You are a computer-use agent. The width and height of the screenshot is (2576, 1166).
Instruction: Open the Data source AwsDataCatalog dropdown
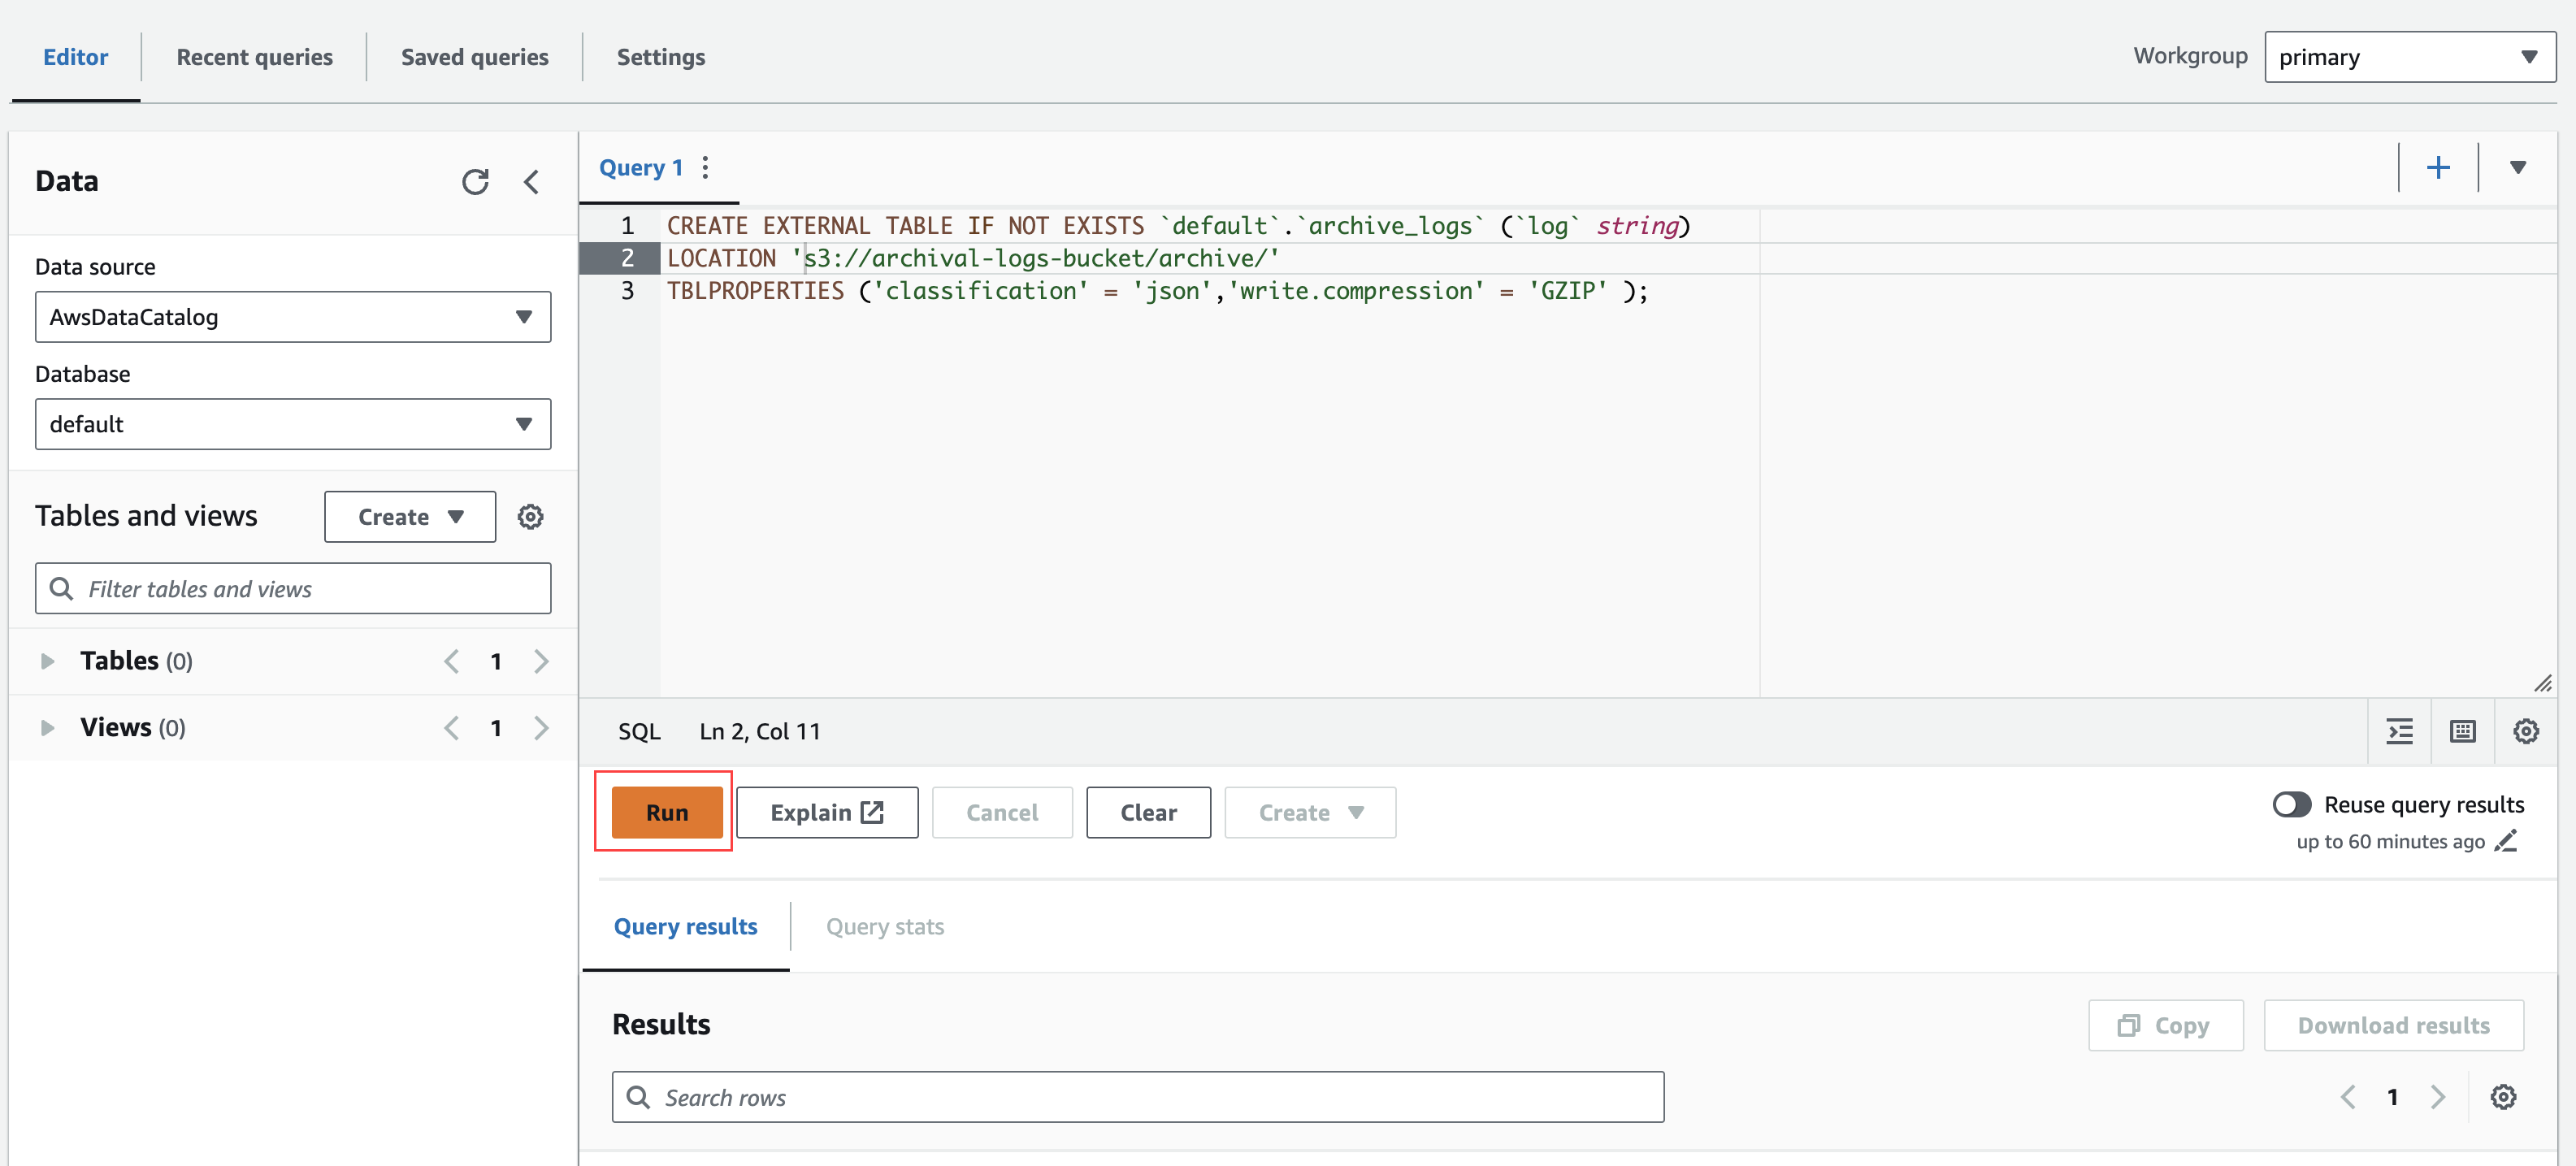pyautogui.click(x=293, y=317)
